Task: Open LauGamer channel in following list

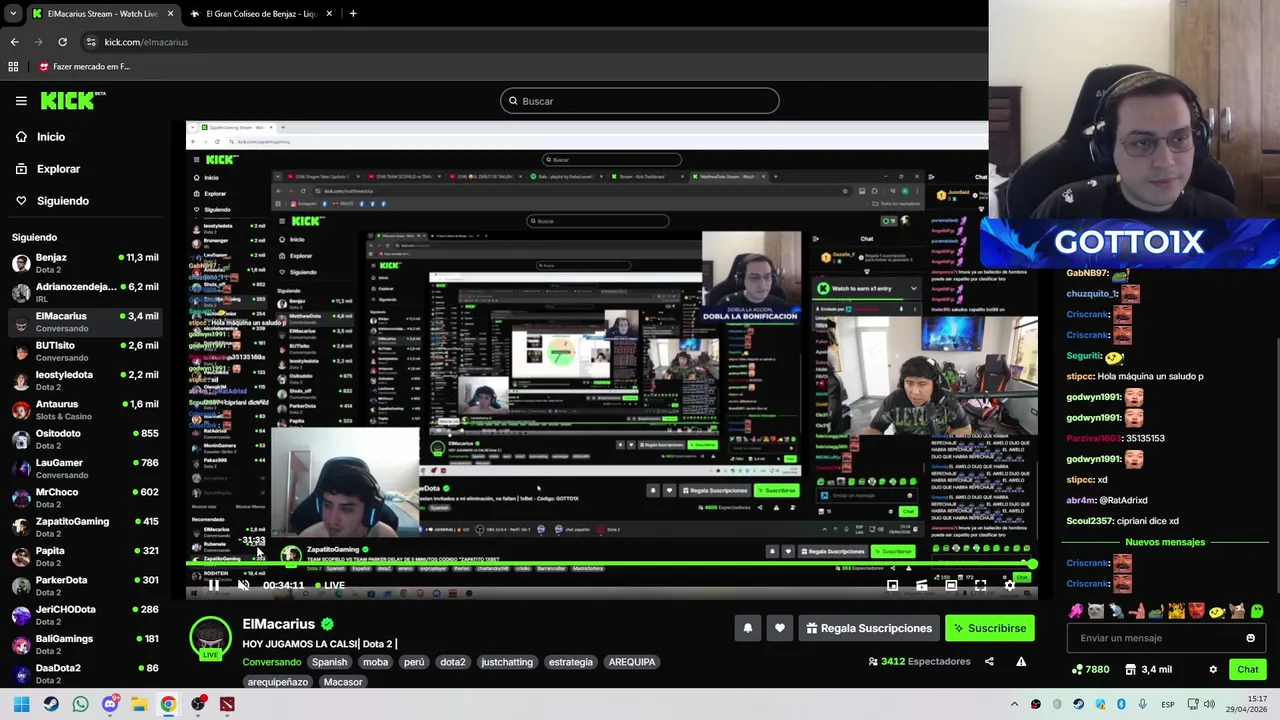Action: point(85,468)
